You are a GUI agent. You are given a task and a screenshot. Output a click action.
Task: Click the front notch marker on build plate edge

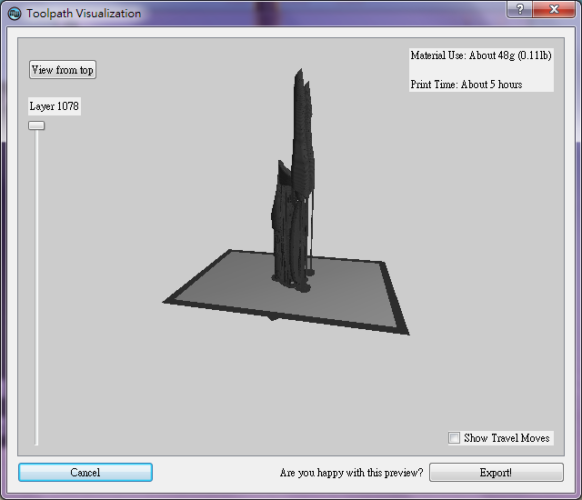point(273,317)
